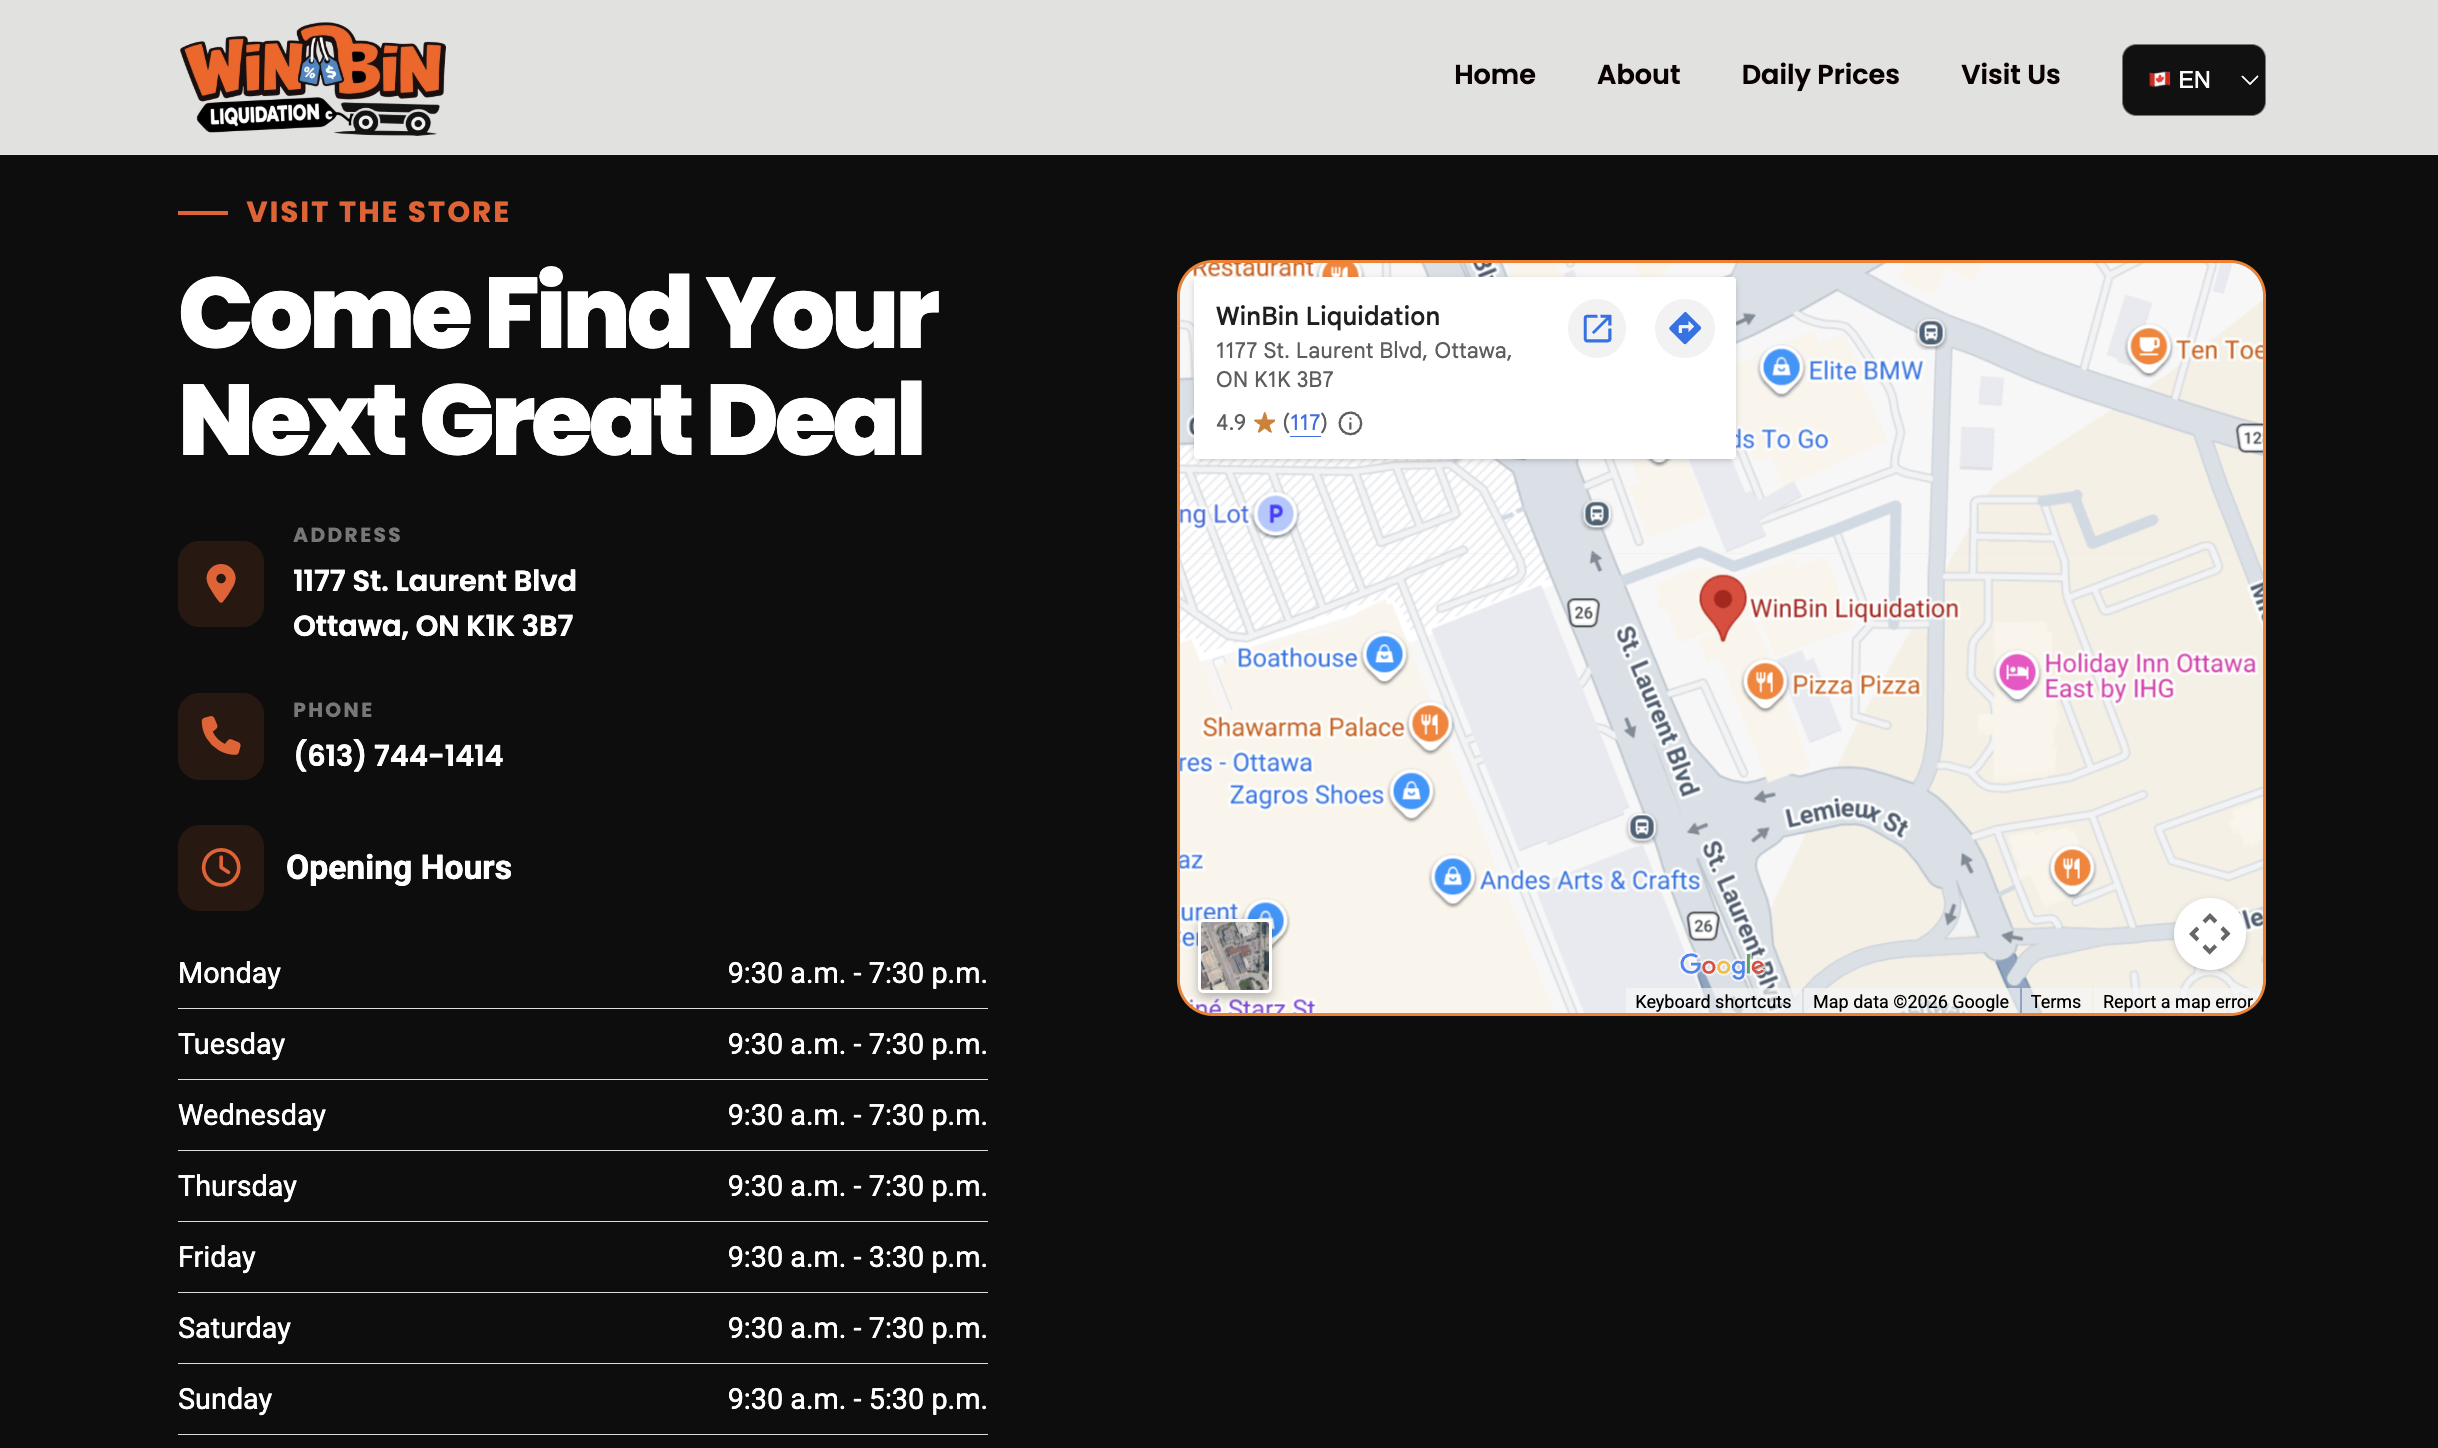Image resolution: width=2438 pixels, height=1448 pixels.
Task: Click the orange phone icon
Action: tap(221, 736)
